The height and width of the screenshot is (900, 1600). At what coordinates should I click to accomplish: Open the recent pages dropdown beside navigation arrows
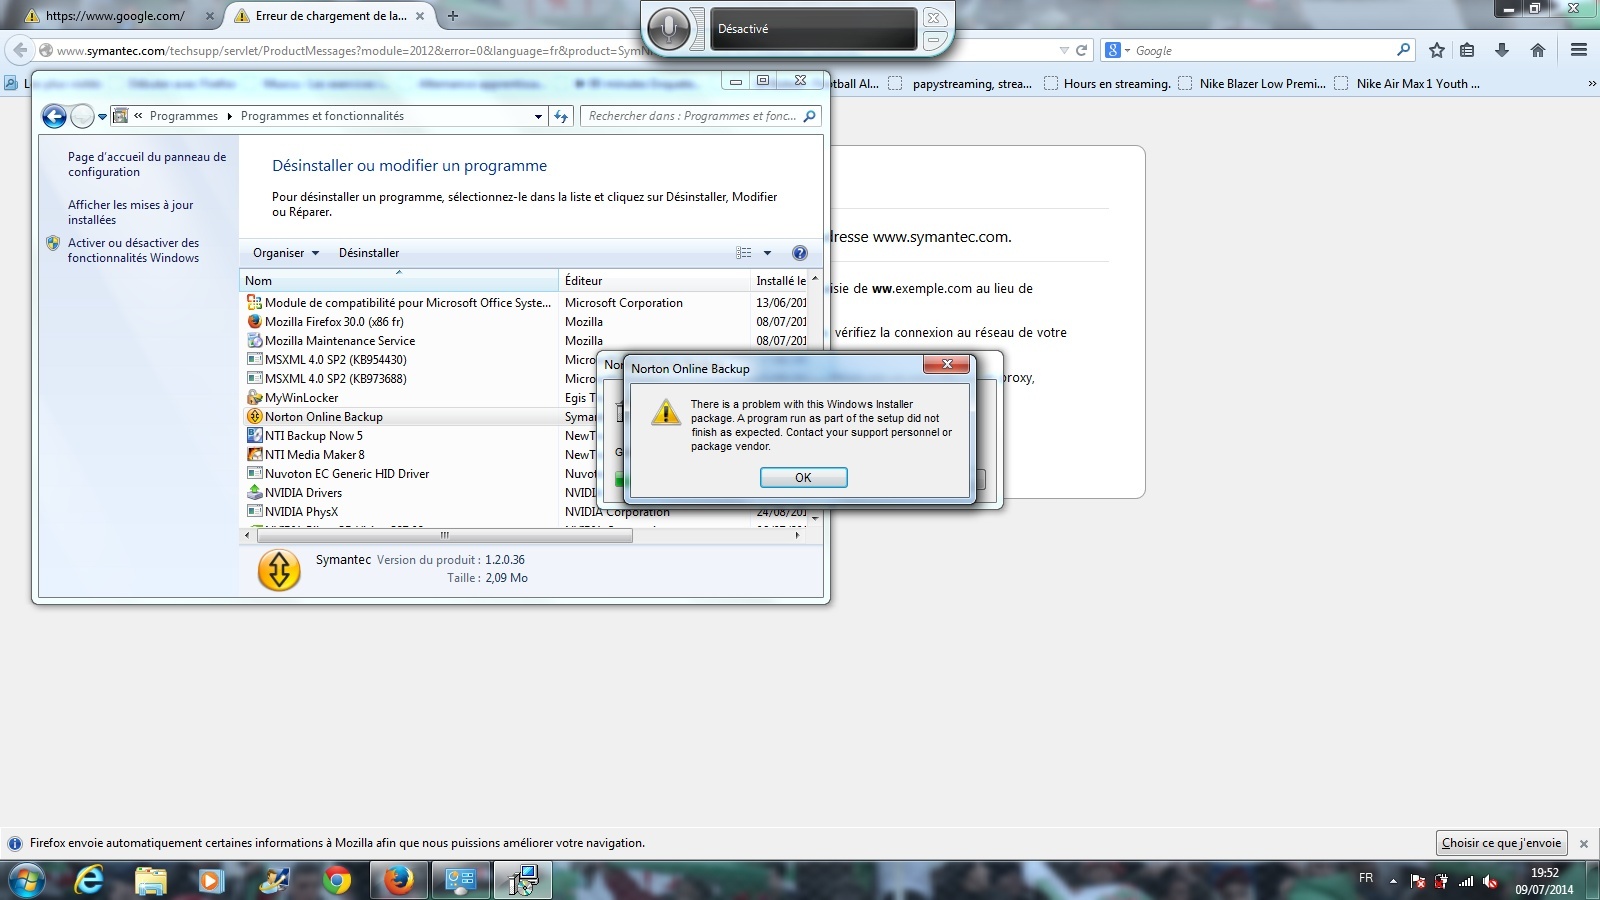(102, 117)
